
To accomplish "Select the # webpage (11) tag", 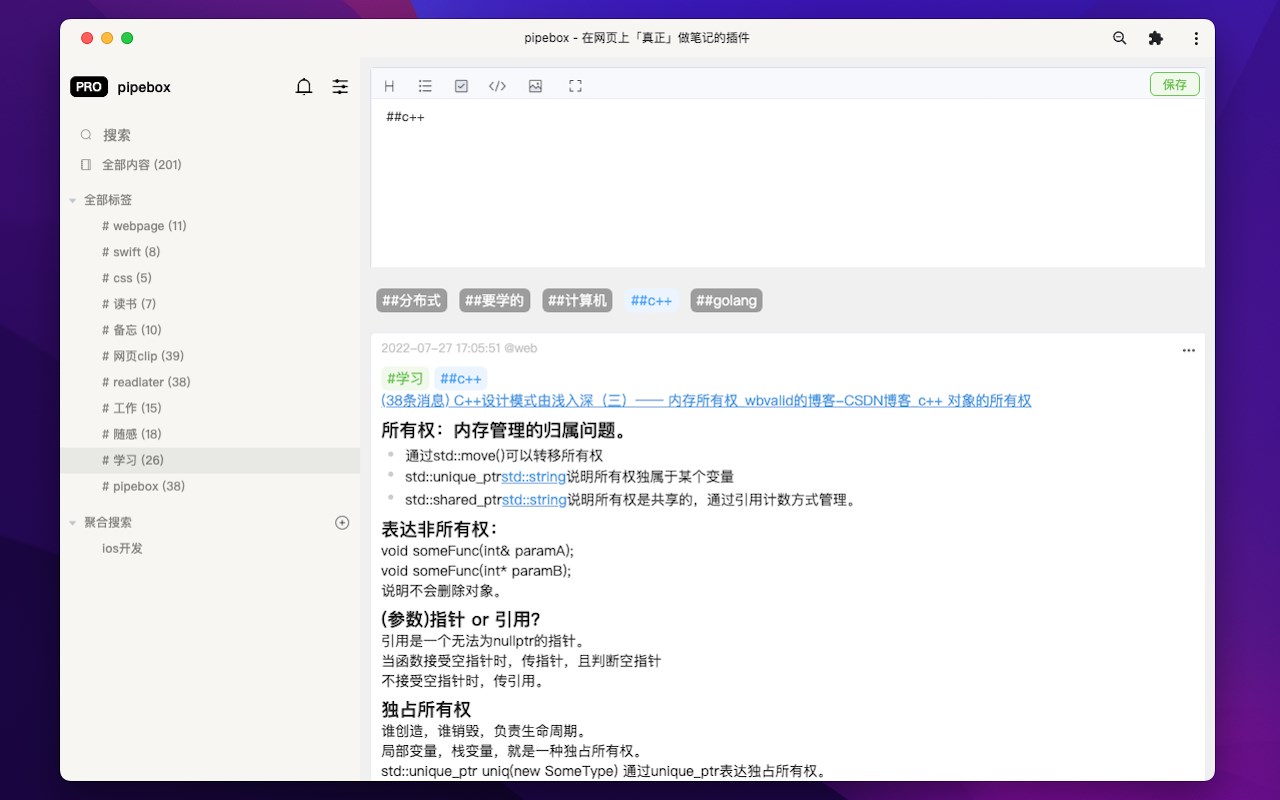I will pos(144,226).
